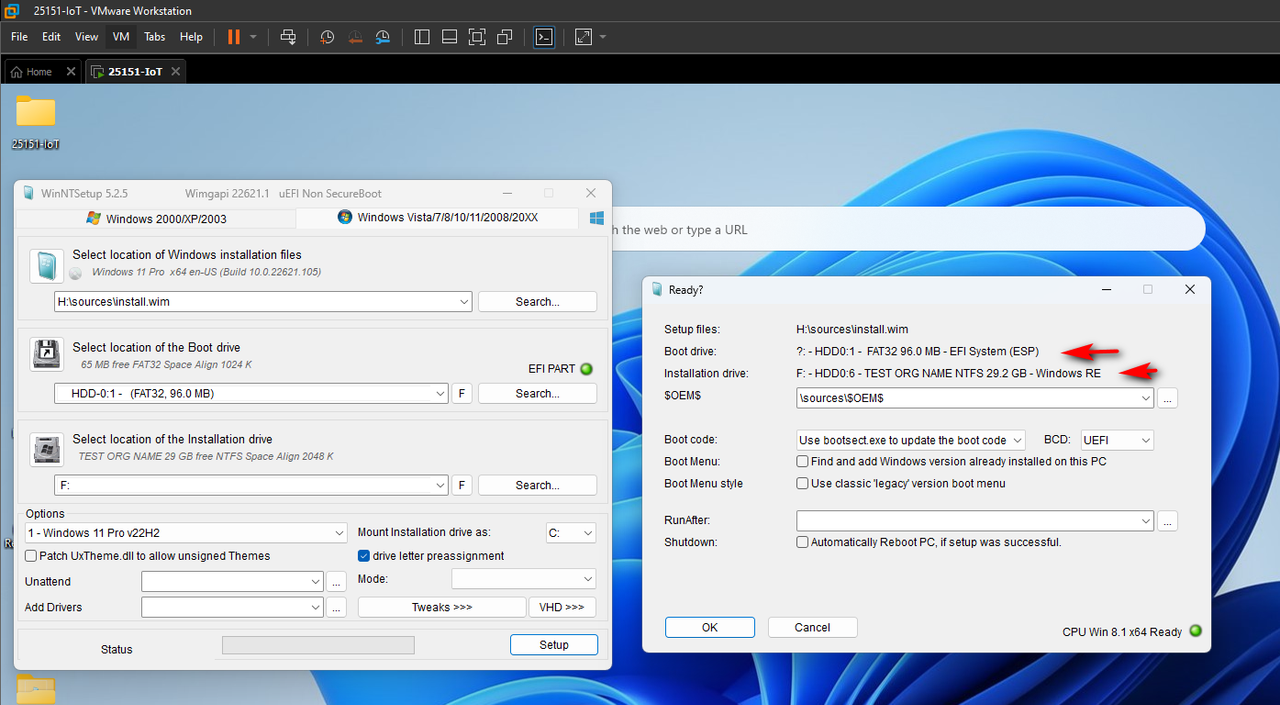Open the BCD UEFI dropdown

[1116, 440]
